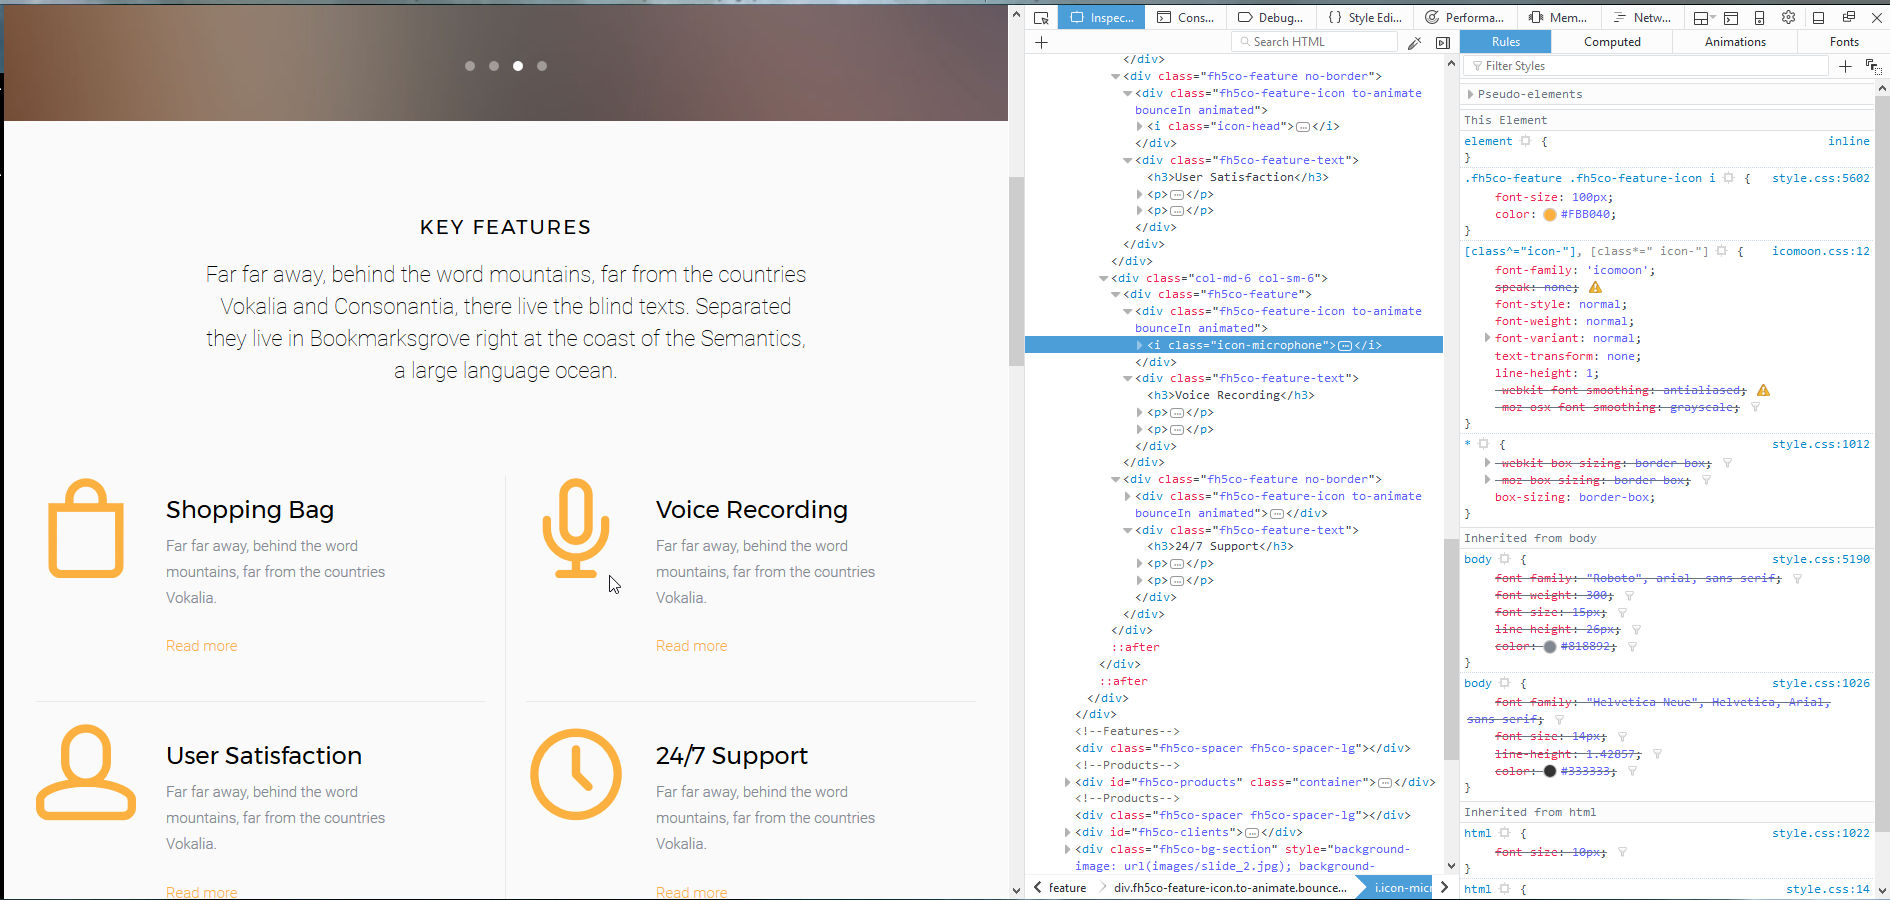Image resolution: width=1890 pixels, height=900 pixels.
Task: Click selector highlighter for icon- class rule
Action: click(1722, 251)
